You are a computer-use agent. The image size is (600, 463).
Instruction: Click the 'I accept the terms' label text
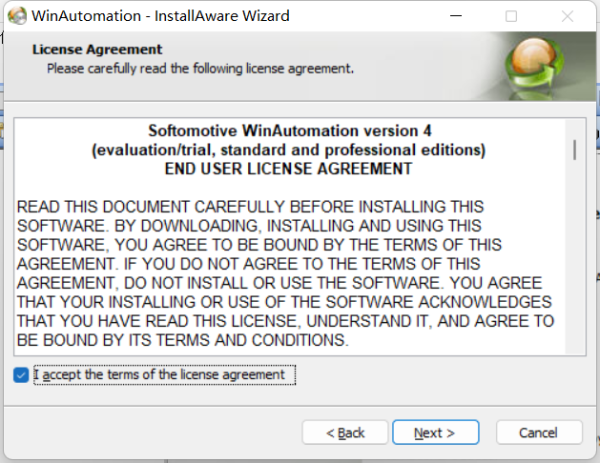coord(159,375)
